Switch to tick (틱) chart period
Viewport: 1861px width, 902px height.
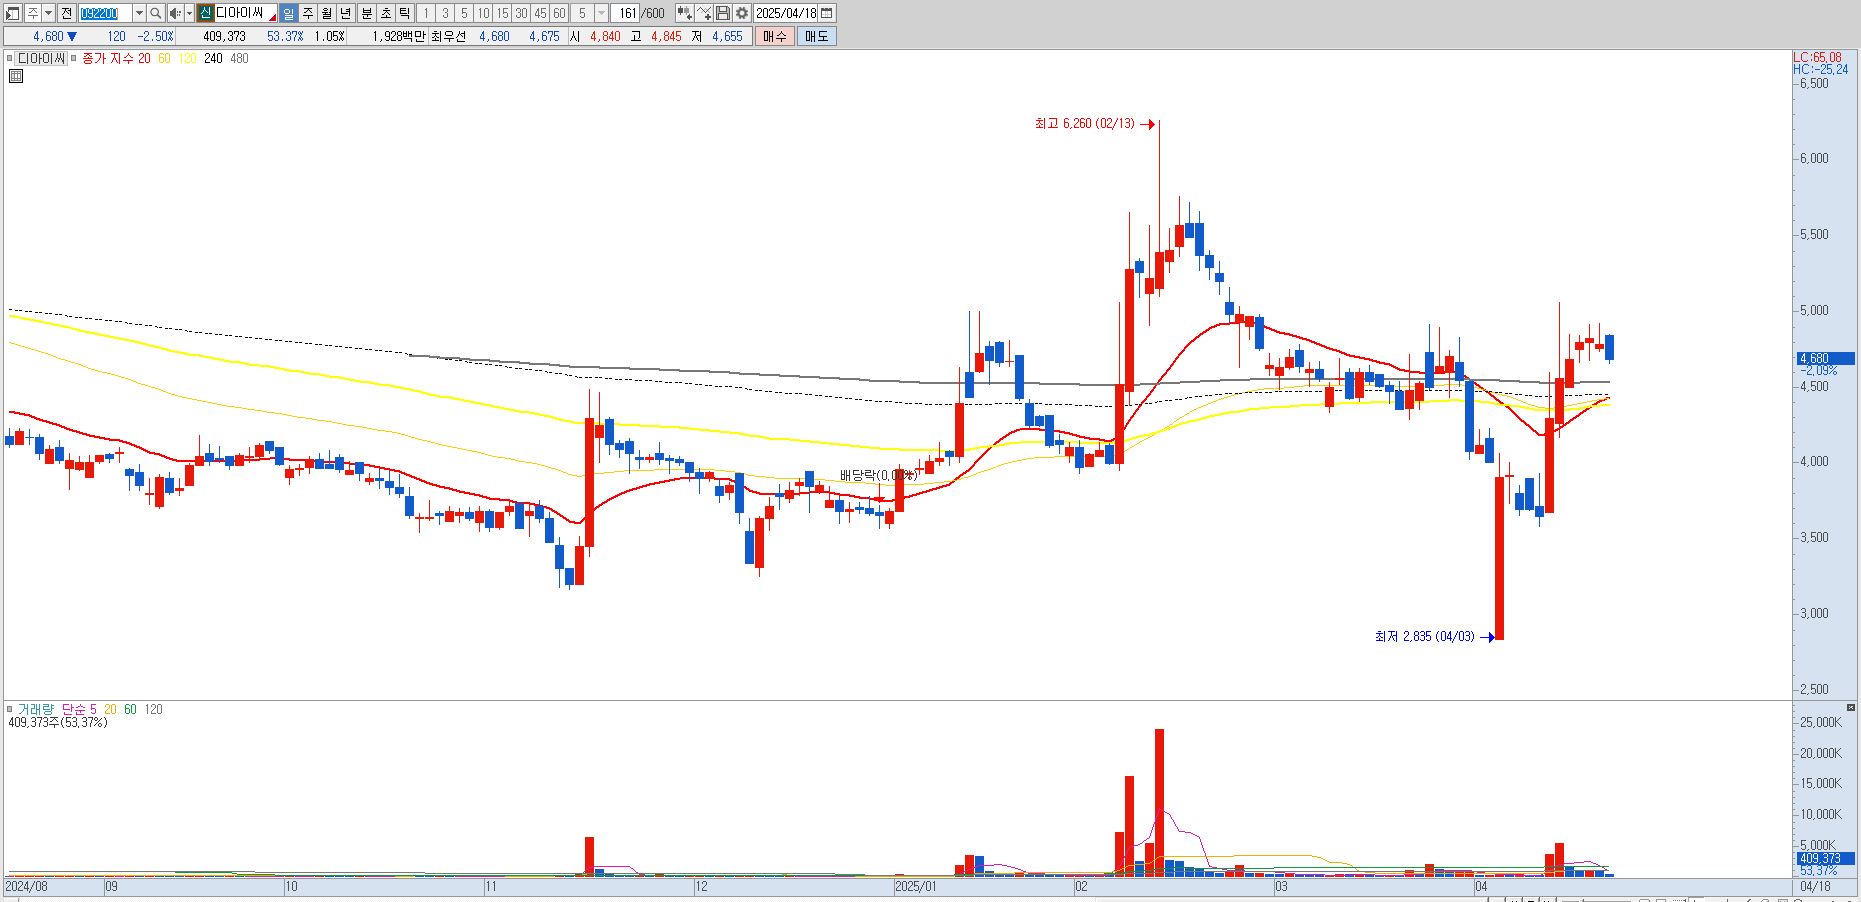click(x=404, y=13)
